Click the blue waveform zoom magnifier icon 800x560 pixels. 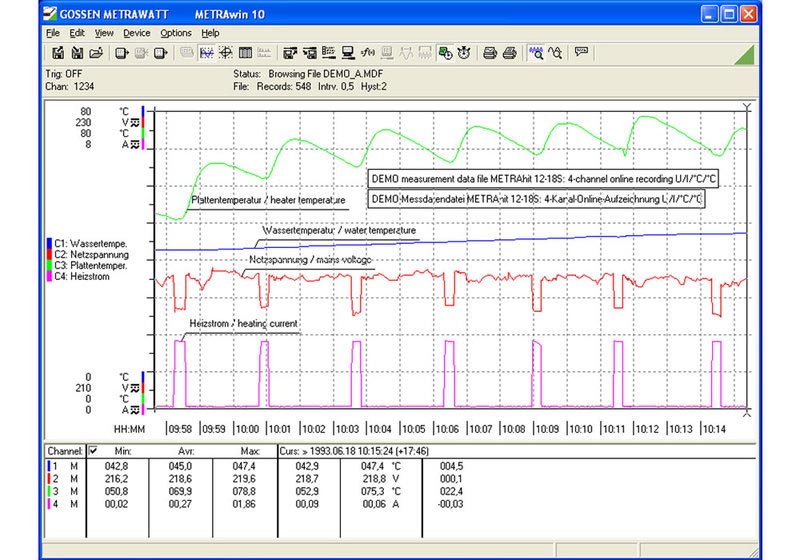pyautogui.click(x=536, y=53)
